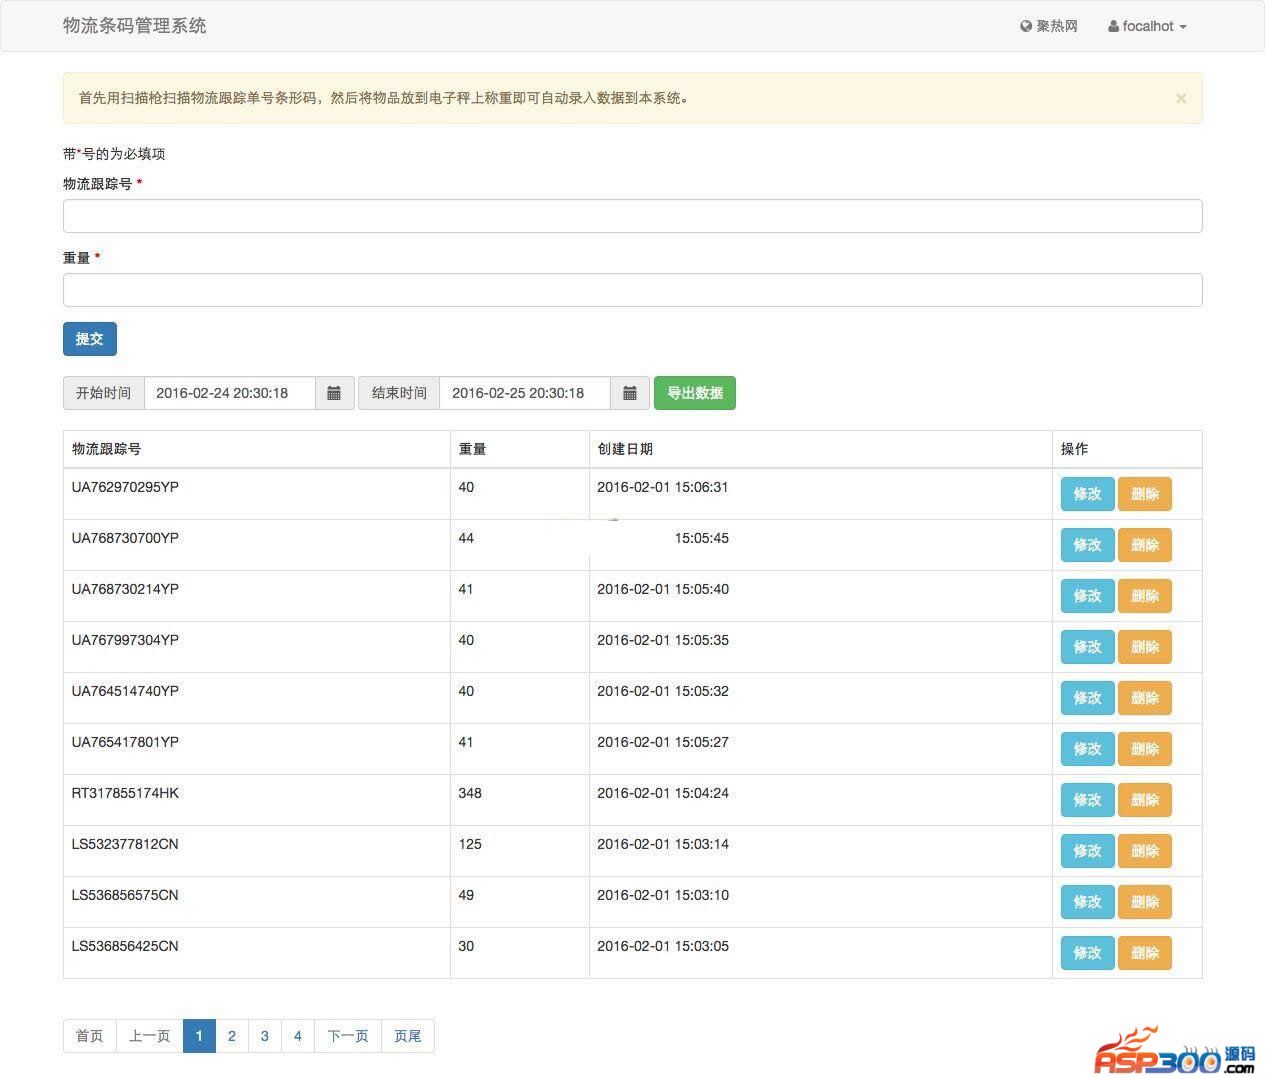
Task: Open the end time calendar picker icon
Action: [629, 393]
